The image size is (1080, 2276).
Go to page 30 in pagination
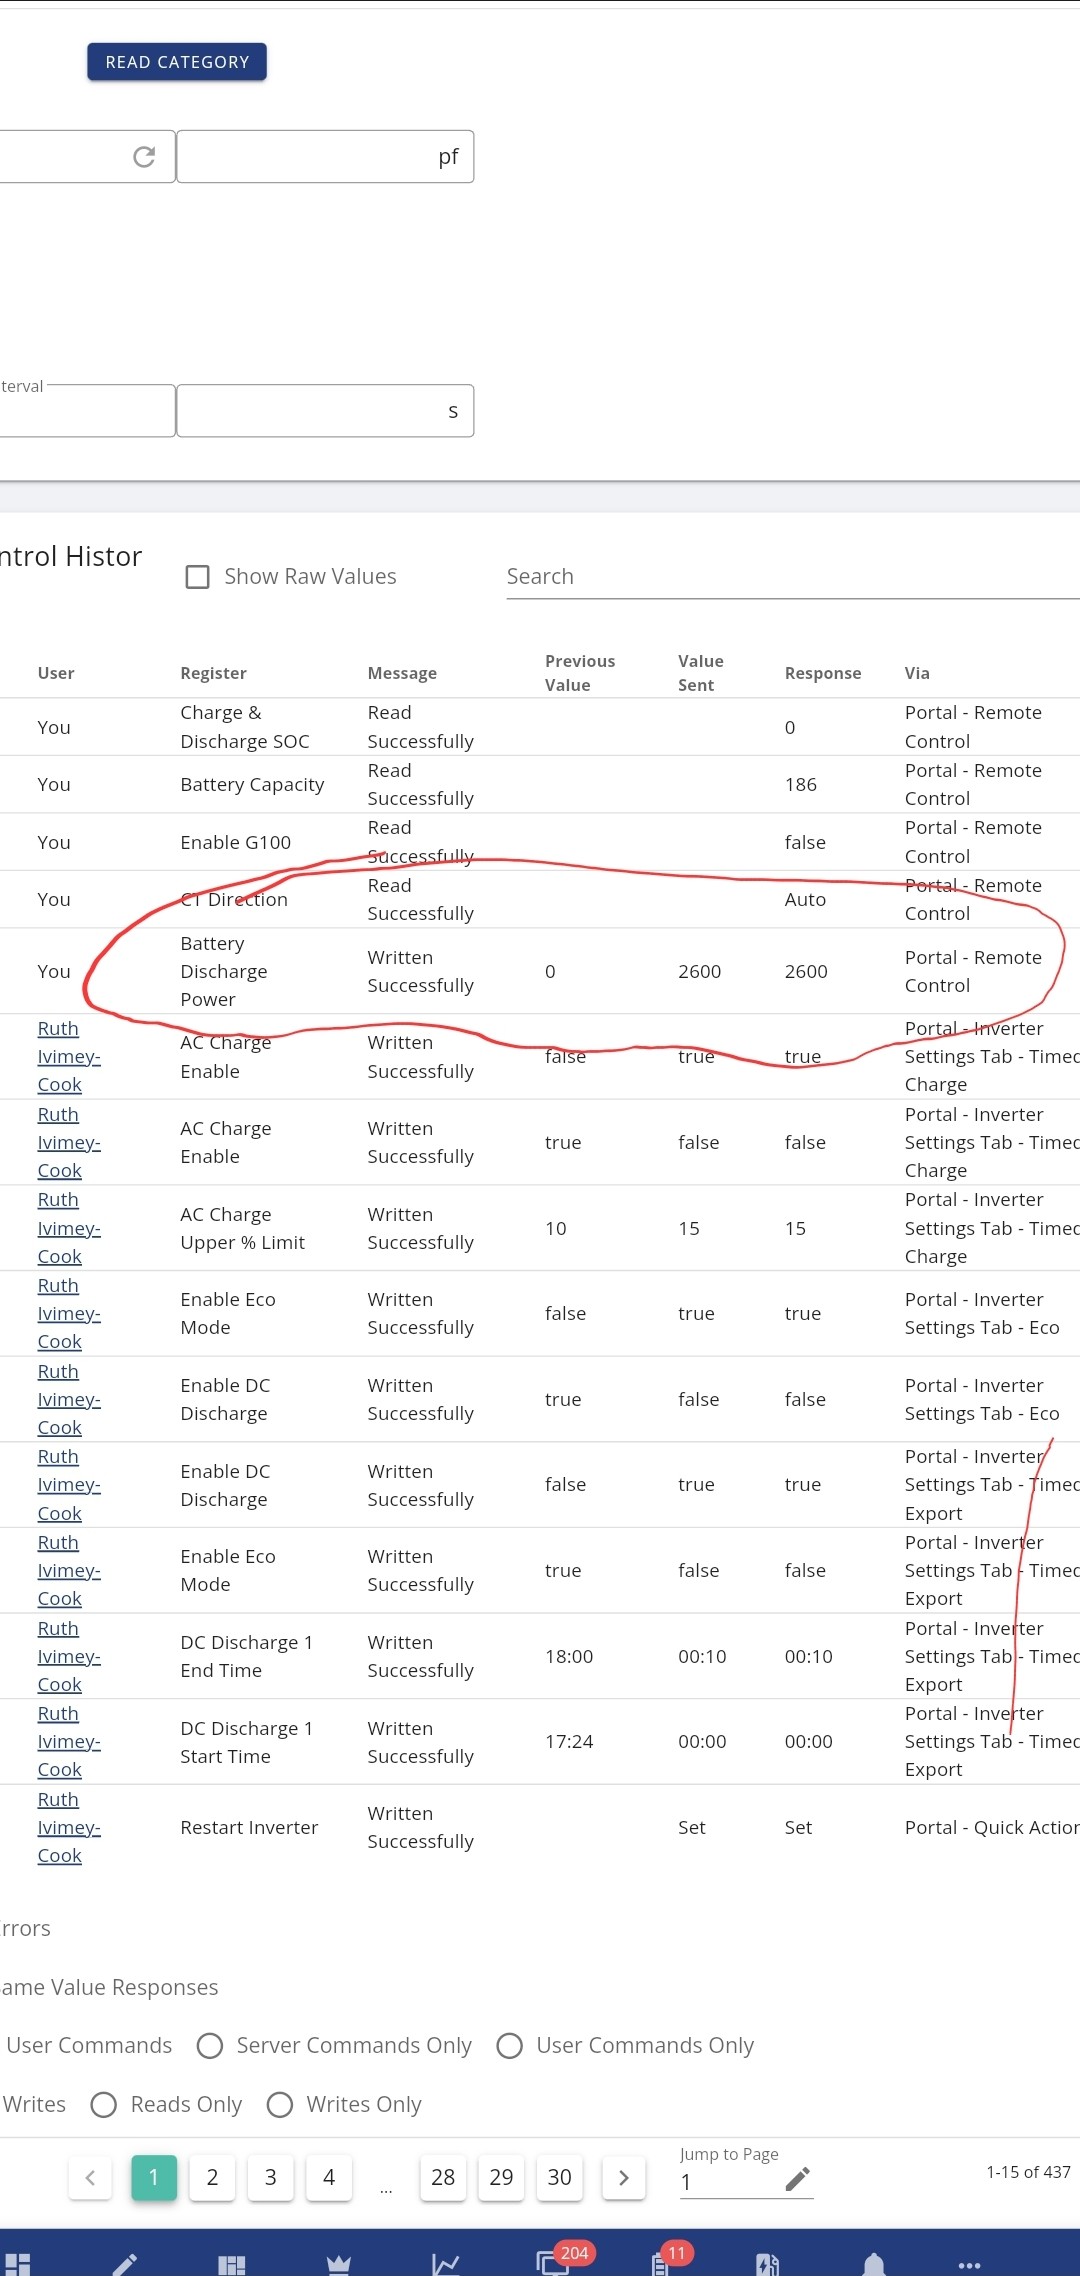[x=560, y=2178]
